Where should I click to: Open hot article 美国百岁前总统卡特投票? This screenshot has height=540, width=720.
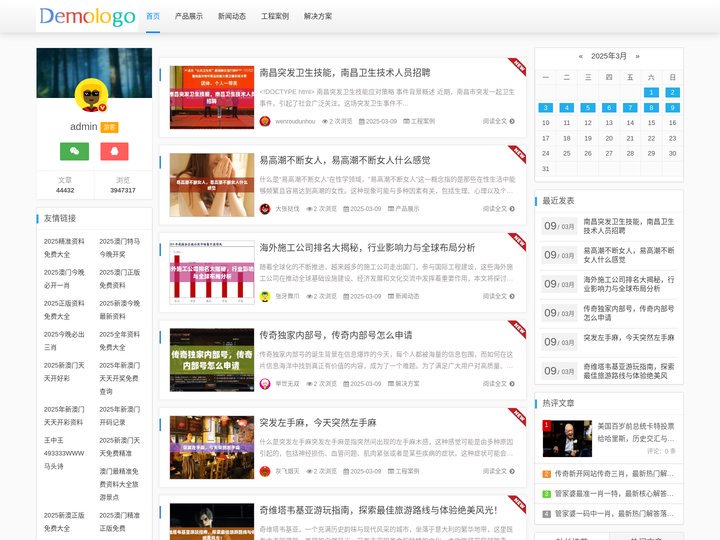[x=636, y=432]
